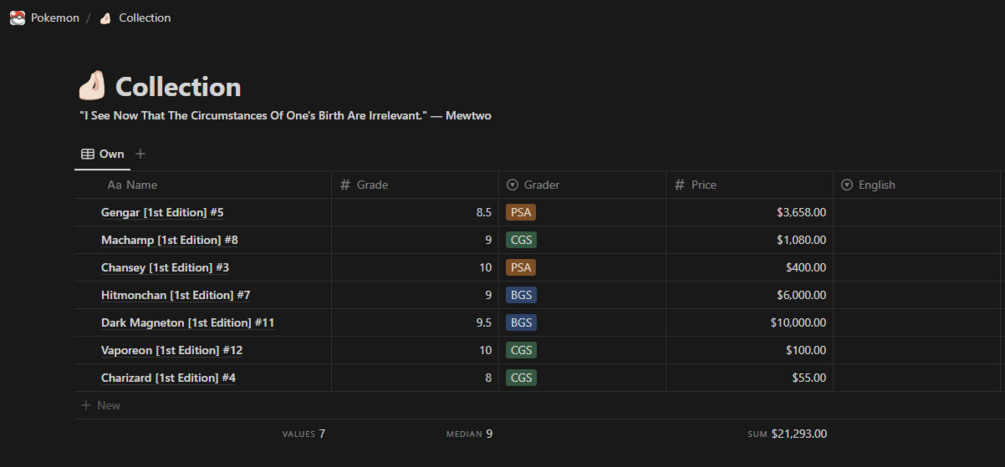Add a new row with + New
Image resolution: width=1005 pixels, height=467 pixels.
pos(101,405)
